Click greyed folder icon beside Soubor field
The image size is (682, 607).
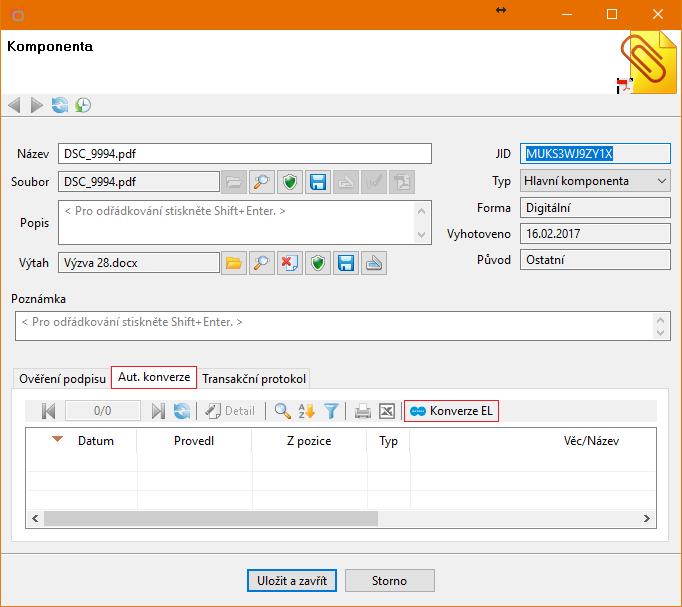(234, 182)
